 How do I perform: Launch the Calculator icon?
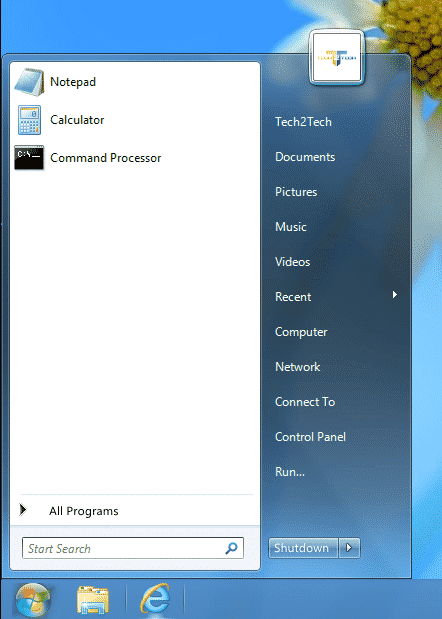pyautogui.click(x=29, y=120)
